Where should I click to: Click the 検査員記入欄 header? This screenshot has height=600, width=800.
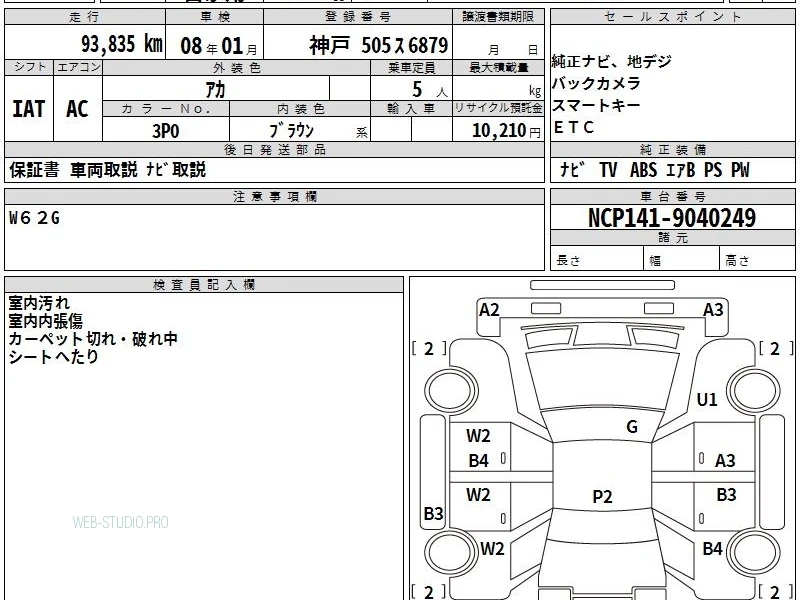(x=204, y=285)
